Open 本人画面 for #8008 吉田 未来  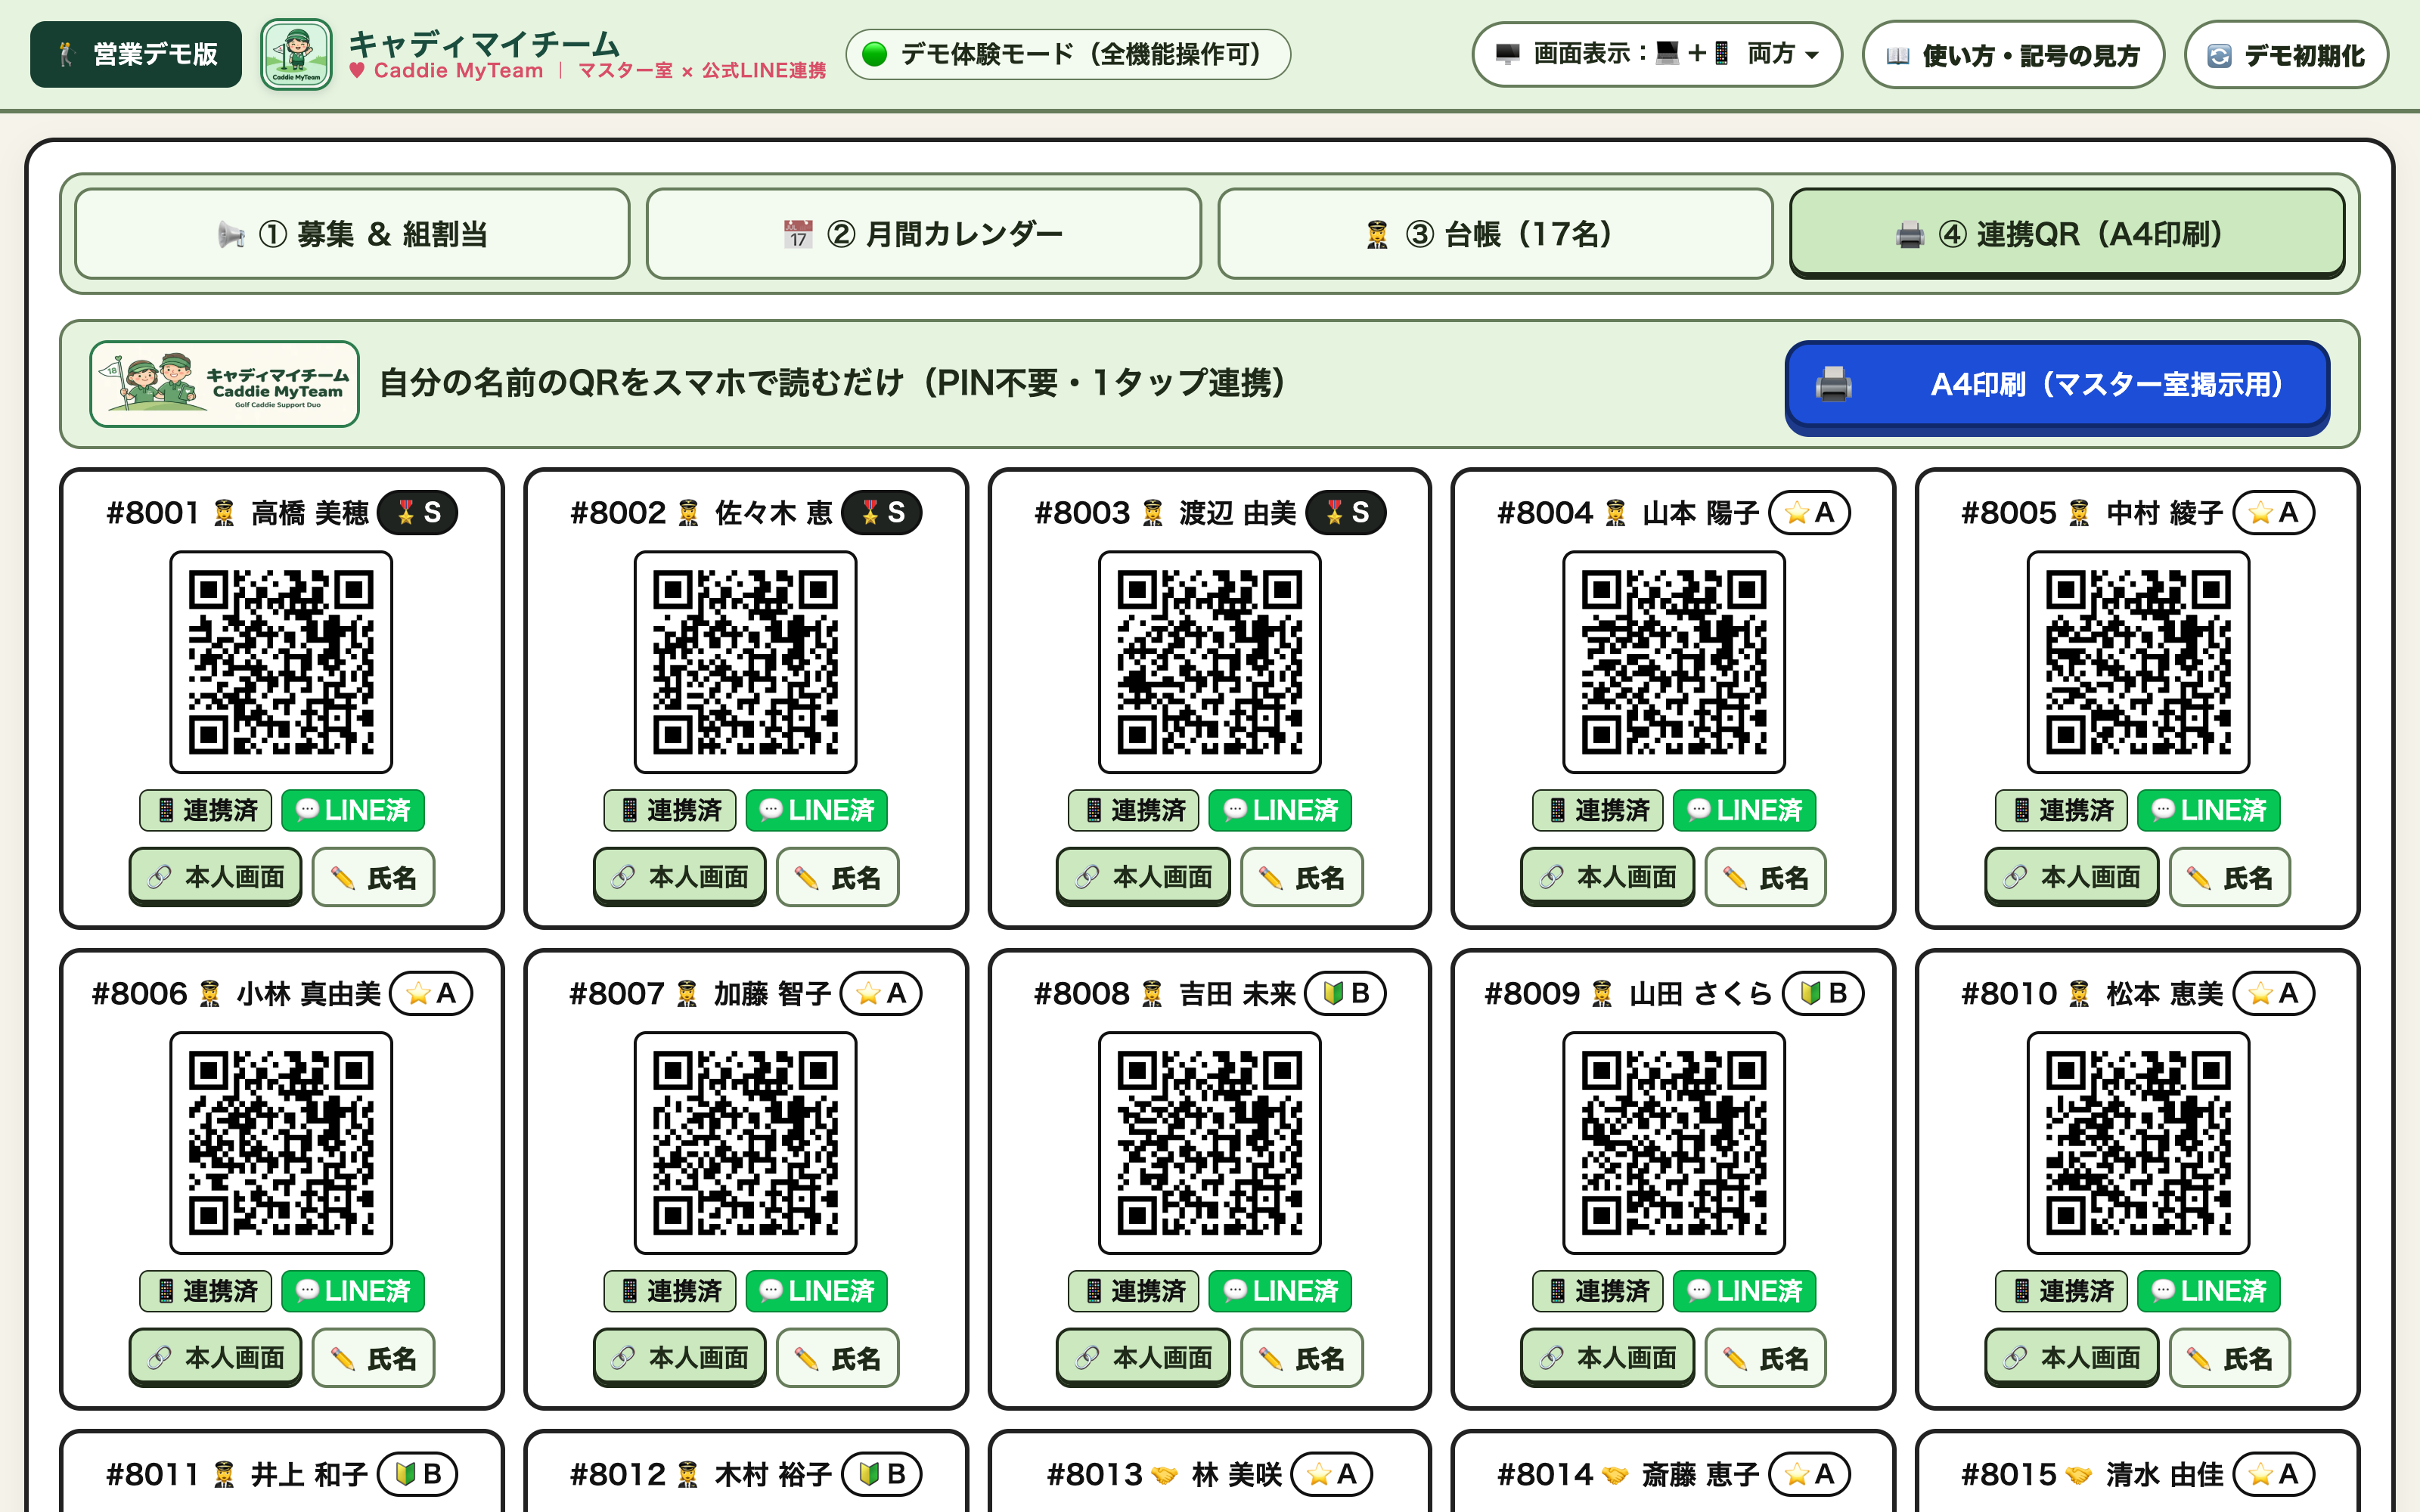tap(1144, 1358)
